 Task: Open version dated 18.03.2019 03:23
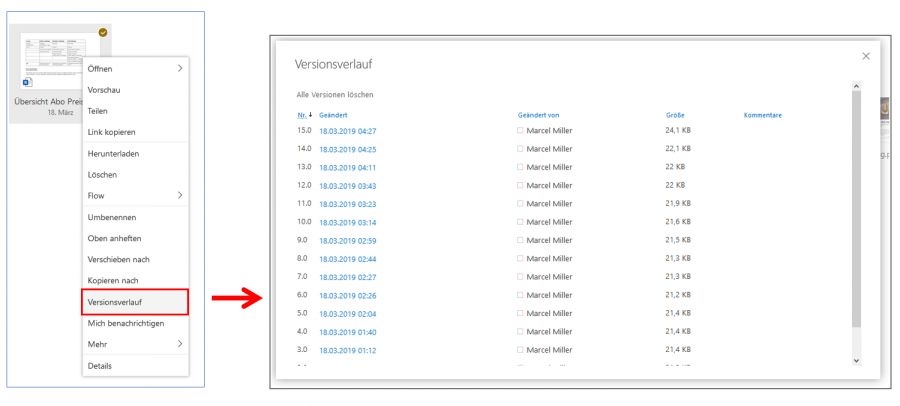[x=348, y=204]
